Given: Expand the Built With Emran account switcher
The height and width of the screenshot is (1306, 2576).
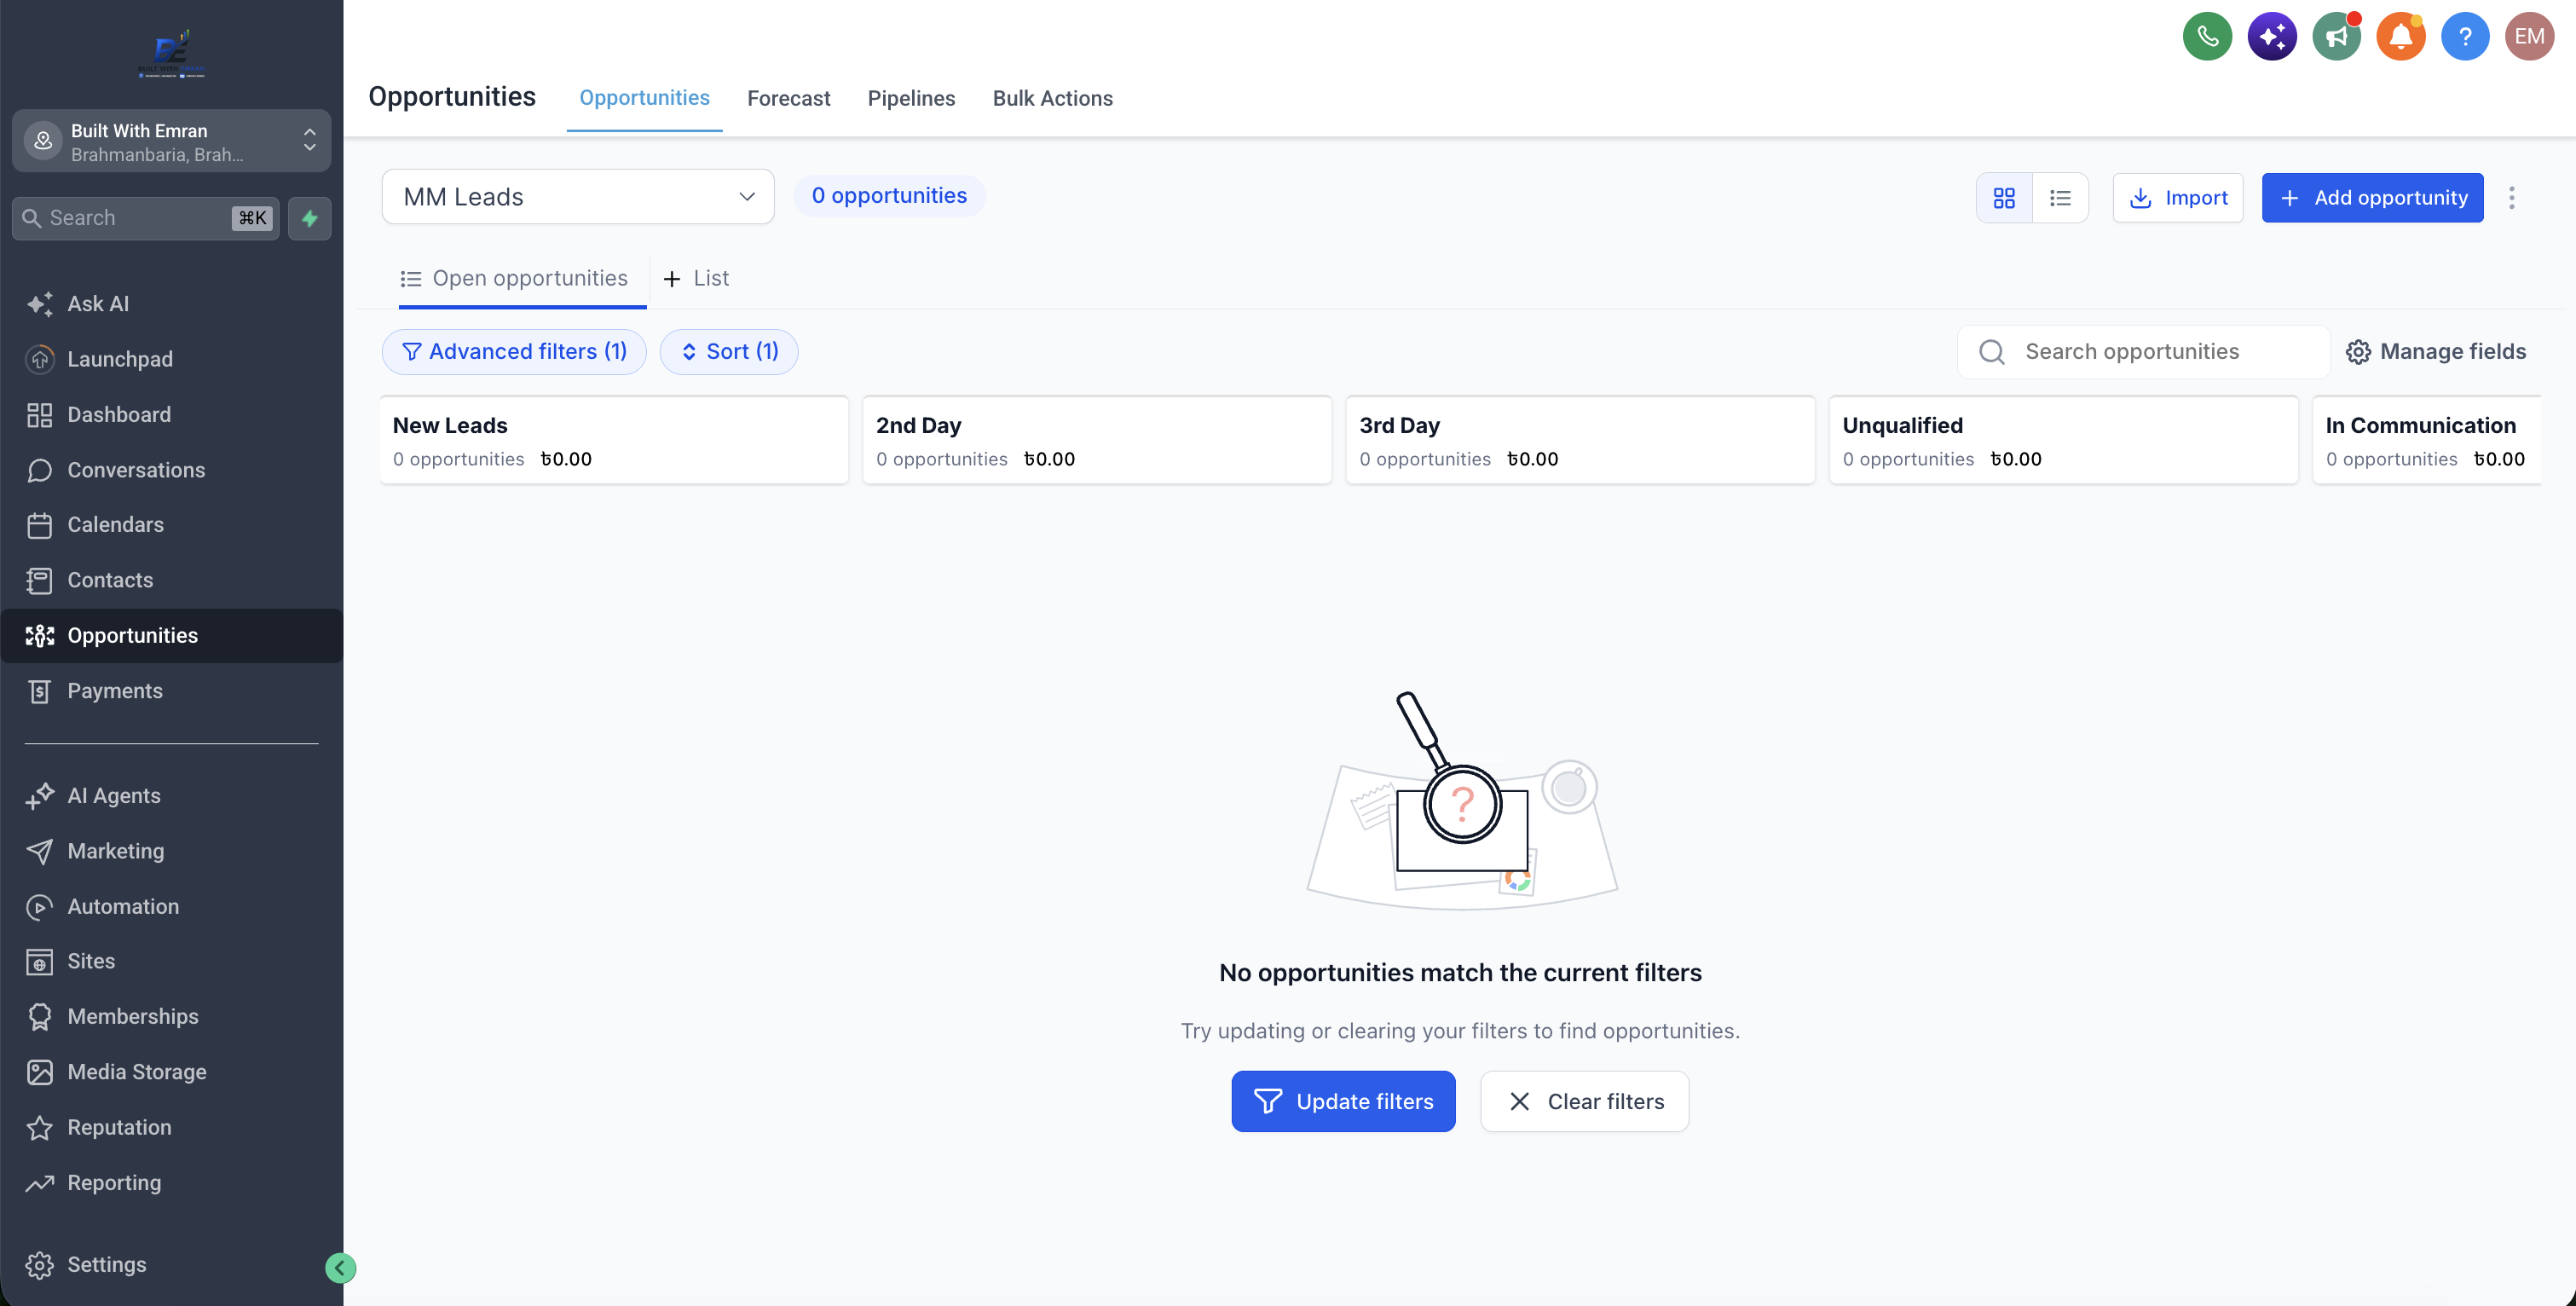Looking at the screenshot, I should pos(171,141).
